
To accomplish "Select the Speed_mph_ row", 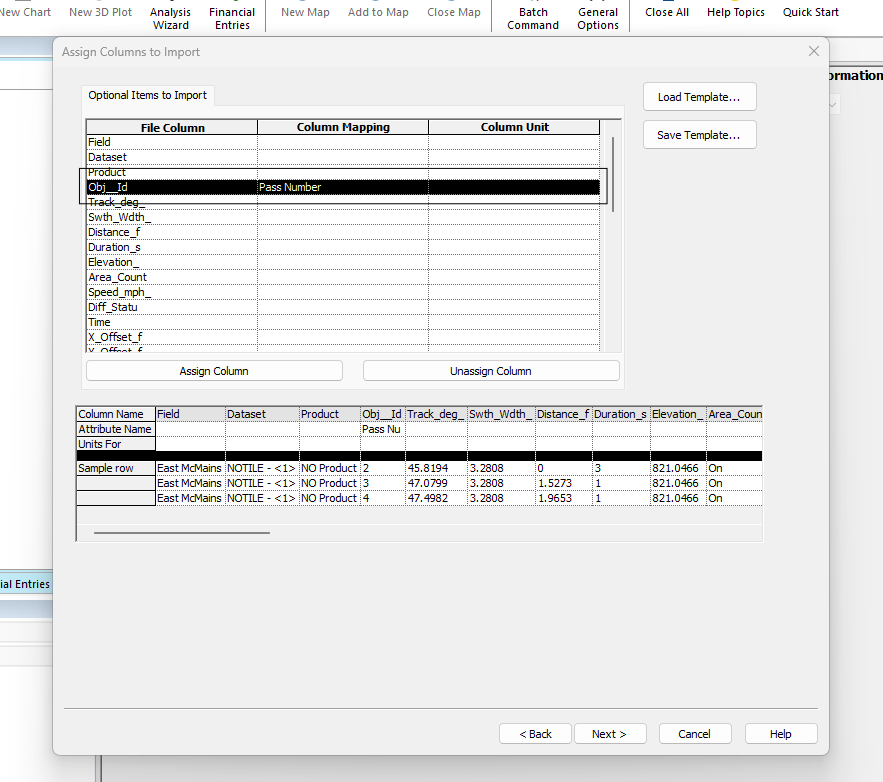I will click(343, 292).
